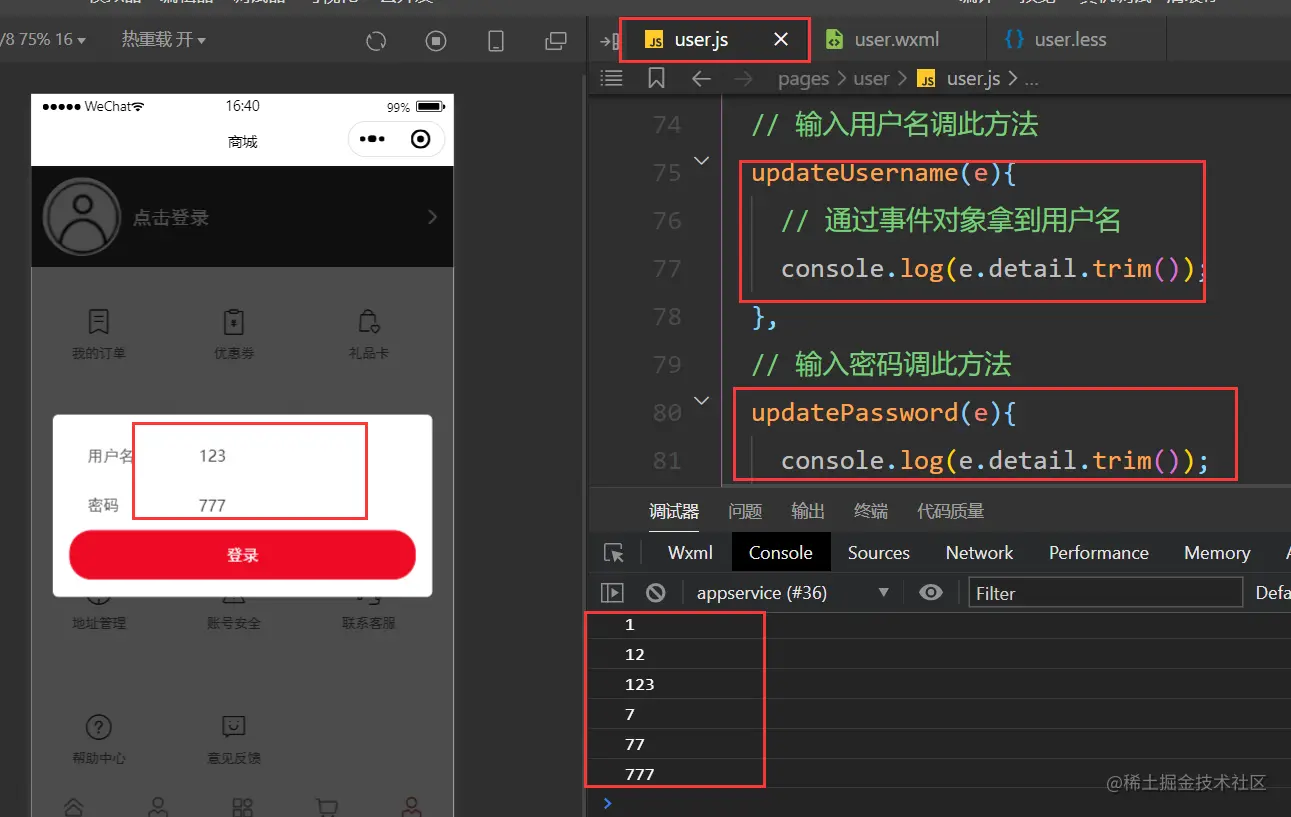Screen dimensions: 1291x817
Task: Click the simulator stop icon
Action: click(x=436, y=41)
